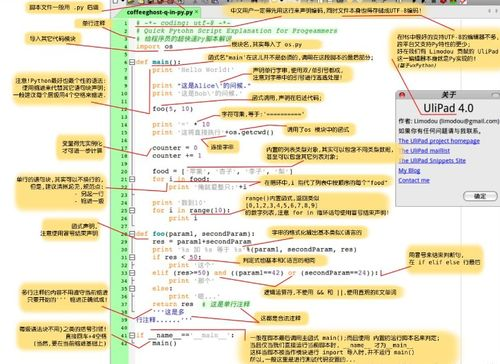The height and width of the screenshot is (364, 500).
Task: Click the '+os.getcwd()' expression
Action: (x=249, y=132)
